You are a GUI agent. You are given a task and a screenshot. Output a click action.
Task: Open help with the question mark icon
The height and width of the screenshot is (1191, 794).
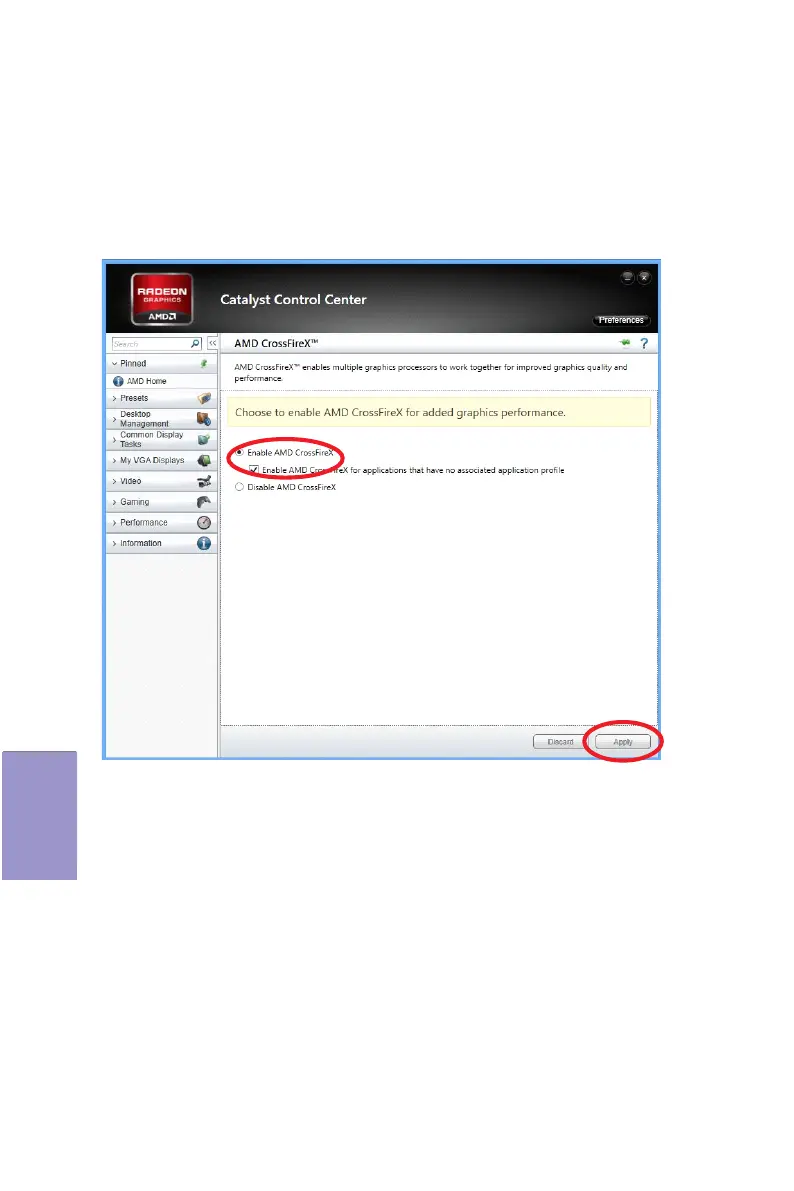[644, 343]
